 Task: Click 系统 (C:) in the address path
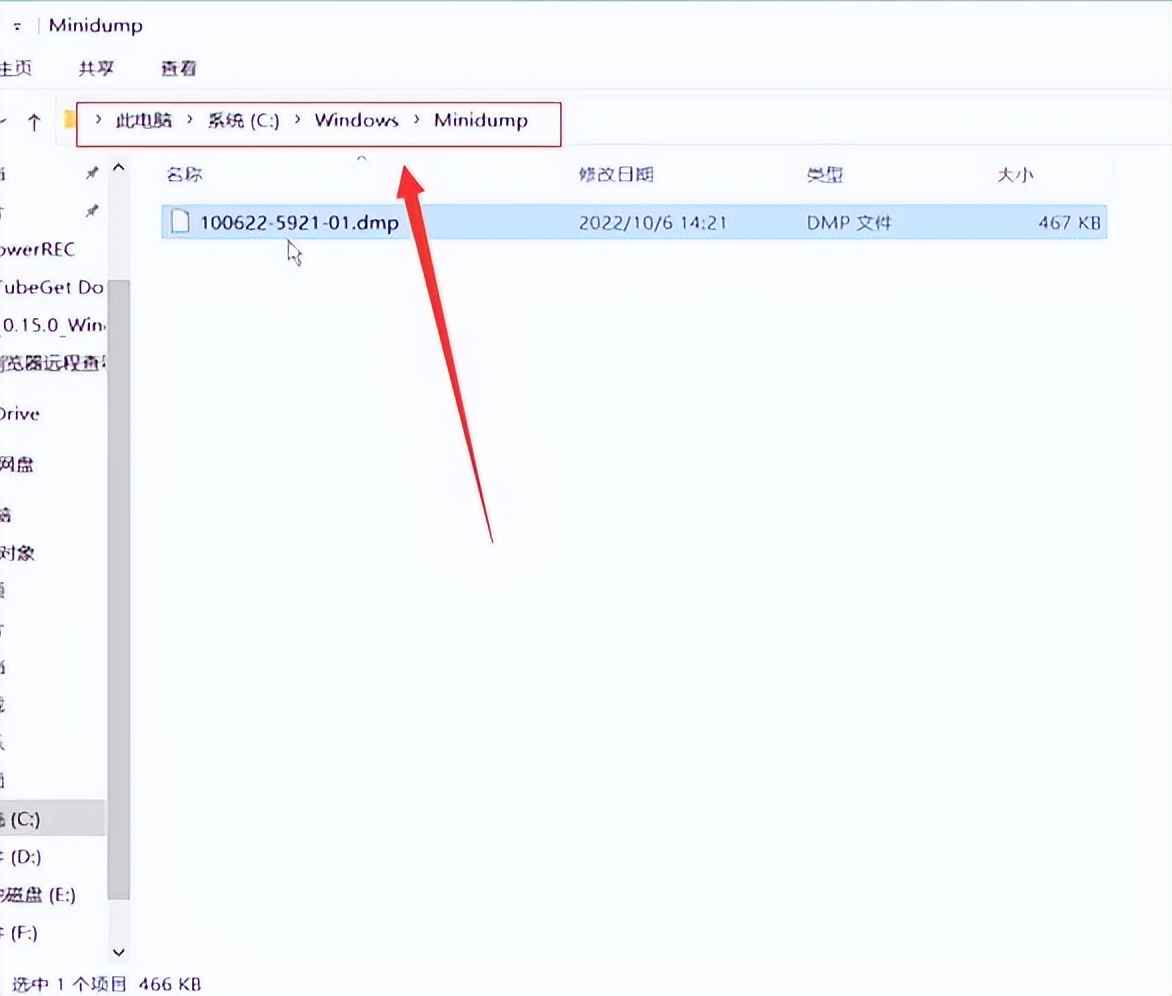tap(244, 120)
